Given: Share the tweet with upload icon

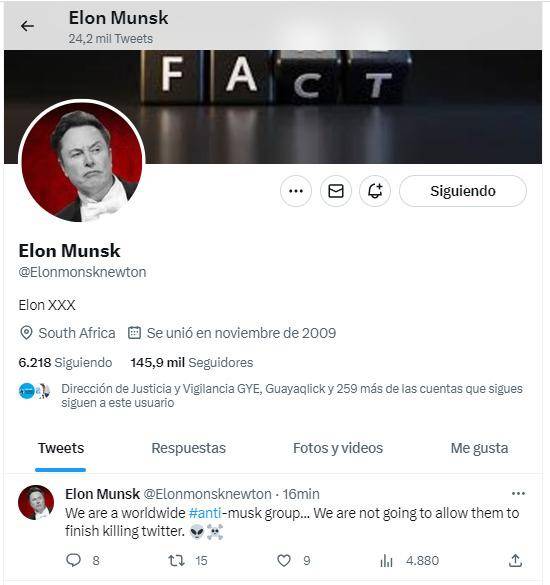Looking at the screenshot, I should tap(515, 560).
